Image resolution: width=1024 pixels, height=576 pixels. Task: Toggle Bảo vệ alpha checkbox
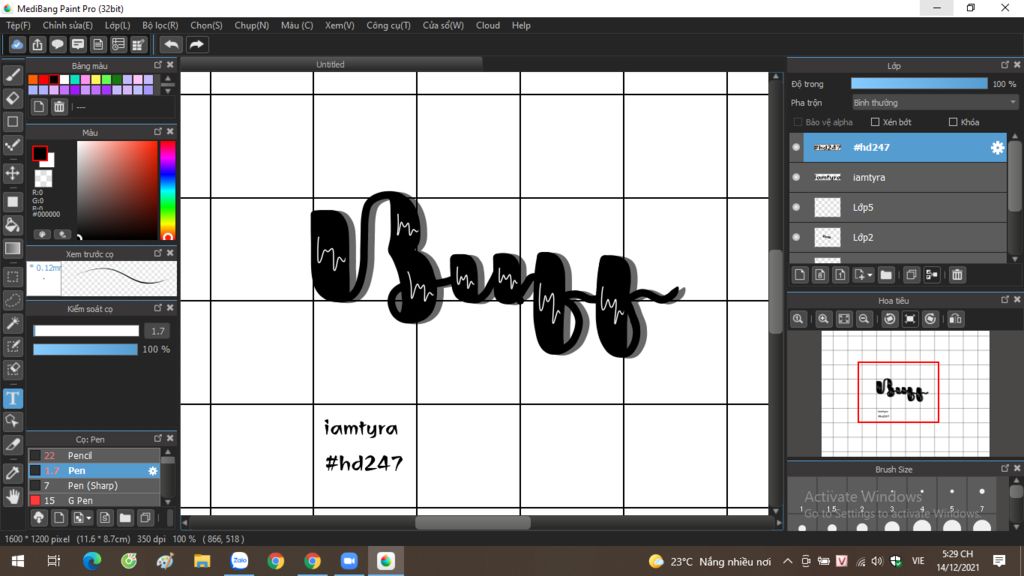[x=797, y=122]
